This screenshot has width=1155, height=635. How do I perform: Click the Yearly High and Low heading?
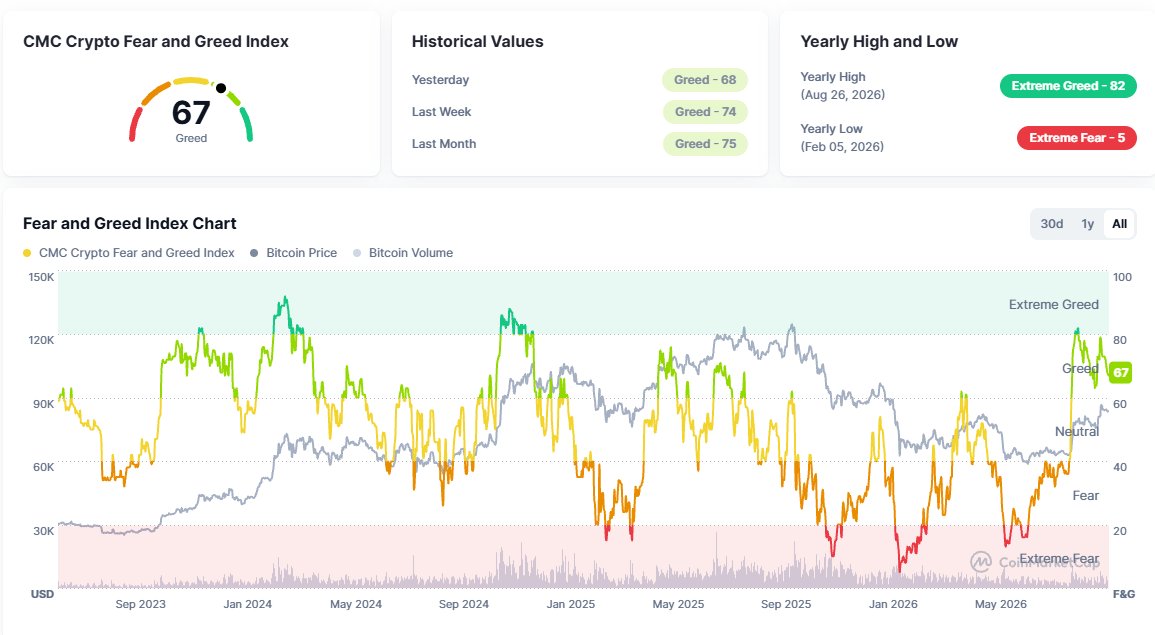879,42
